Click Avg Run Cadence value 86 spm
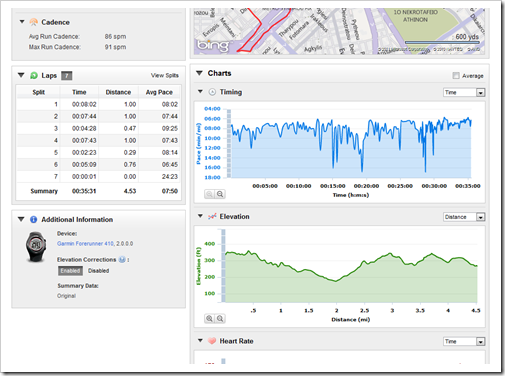This screenshot has width=505, height=376. (x=115, y=36)
